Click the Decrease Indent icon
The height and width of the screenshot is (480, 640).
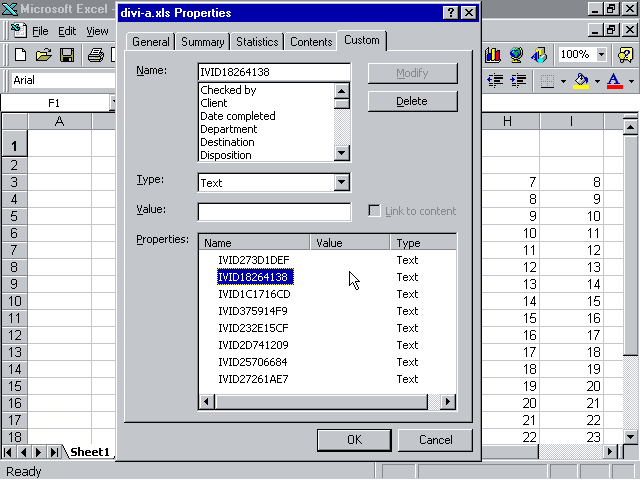(495, 80)
